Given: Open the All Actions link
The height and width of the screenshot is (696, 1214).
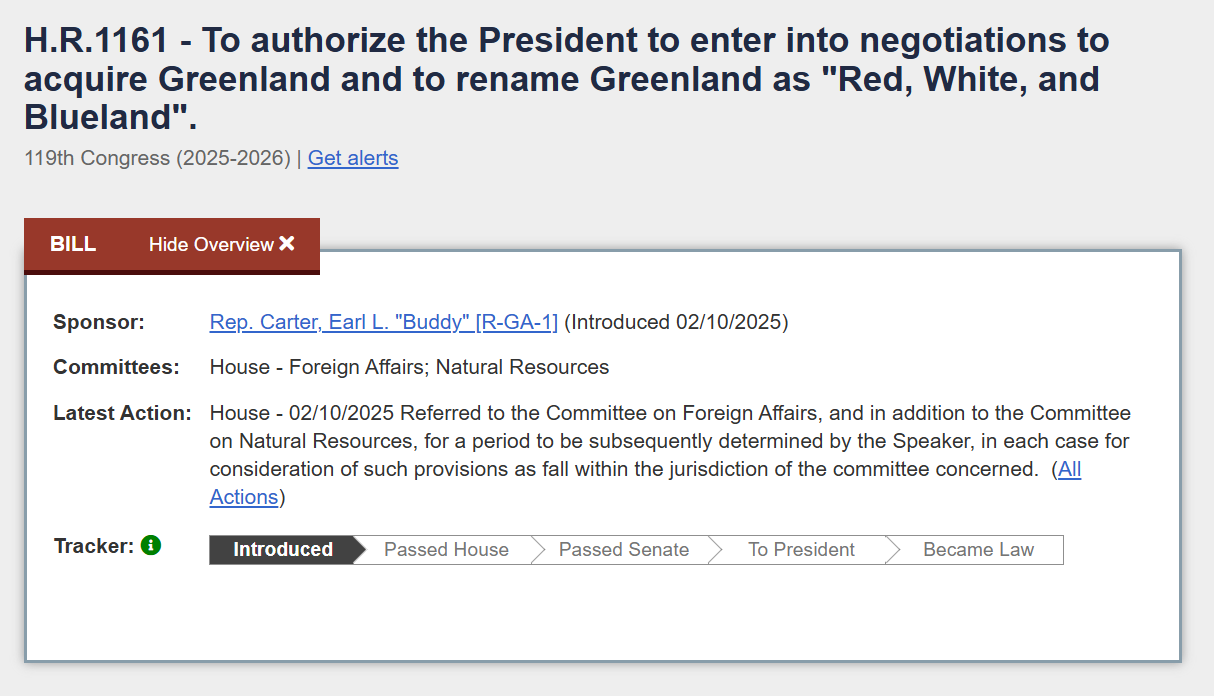Looking at the screenshot, I should pos(645,483).
